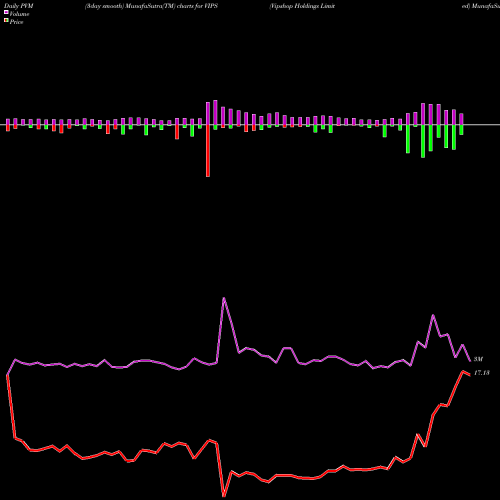Screen dimensions: 500x500
Task: Click the Volume legend color swatch
Action: [6, 12]
